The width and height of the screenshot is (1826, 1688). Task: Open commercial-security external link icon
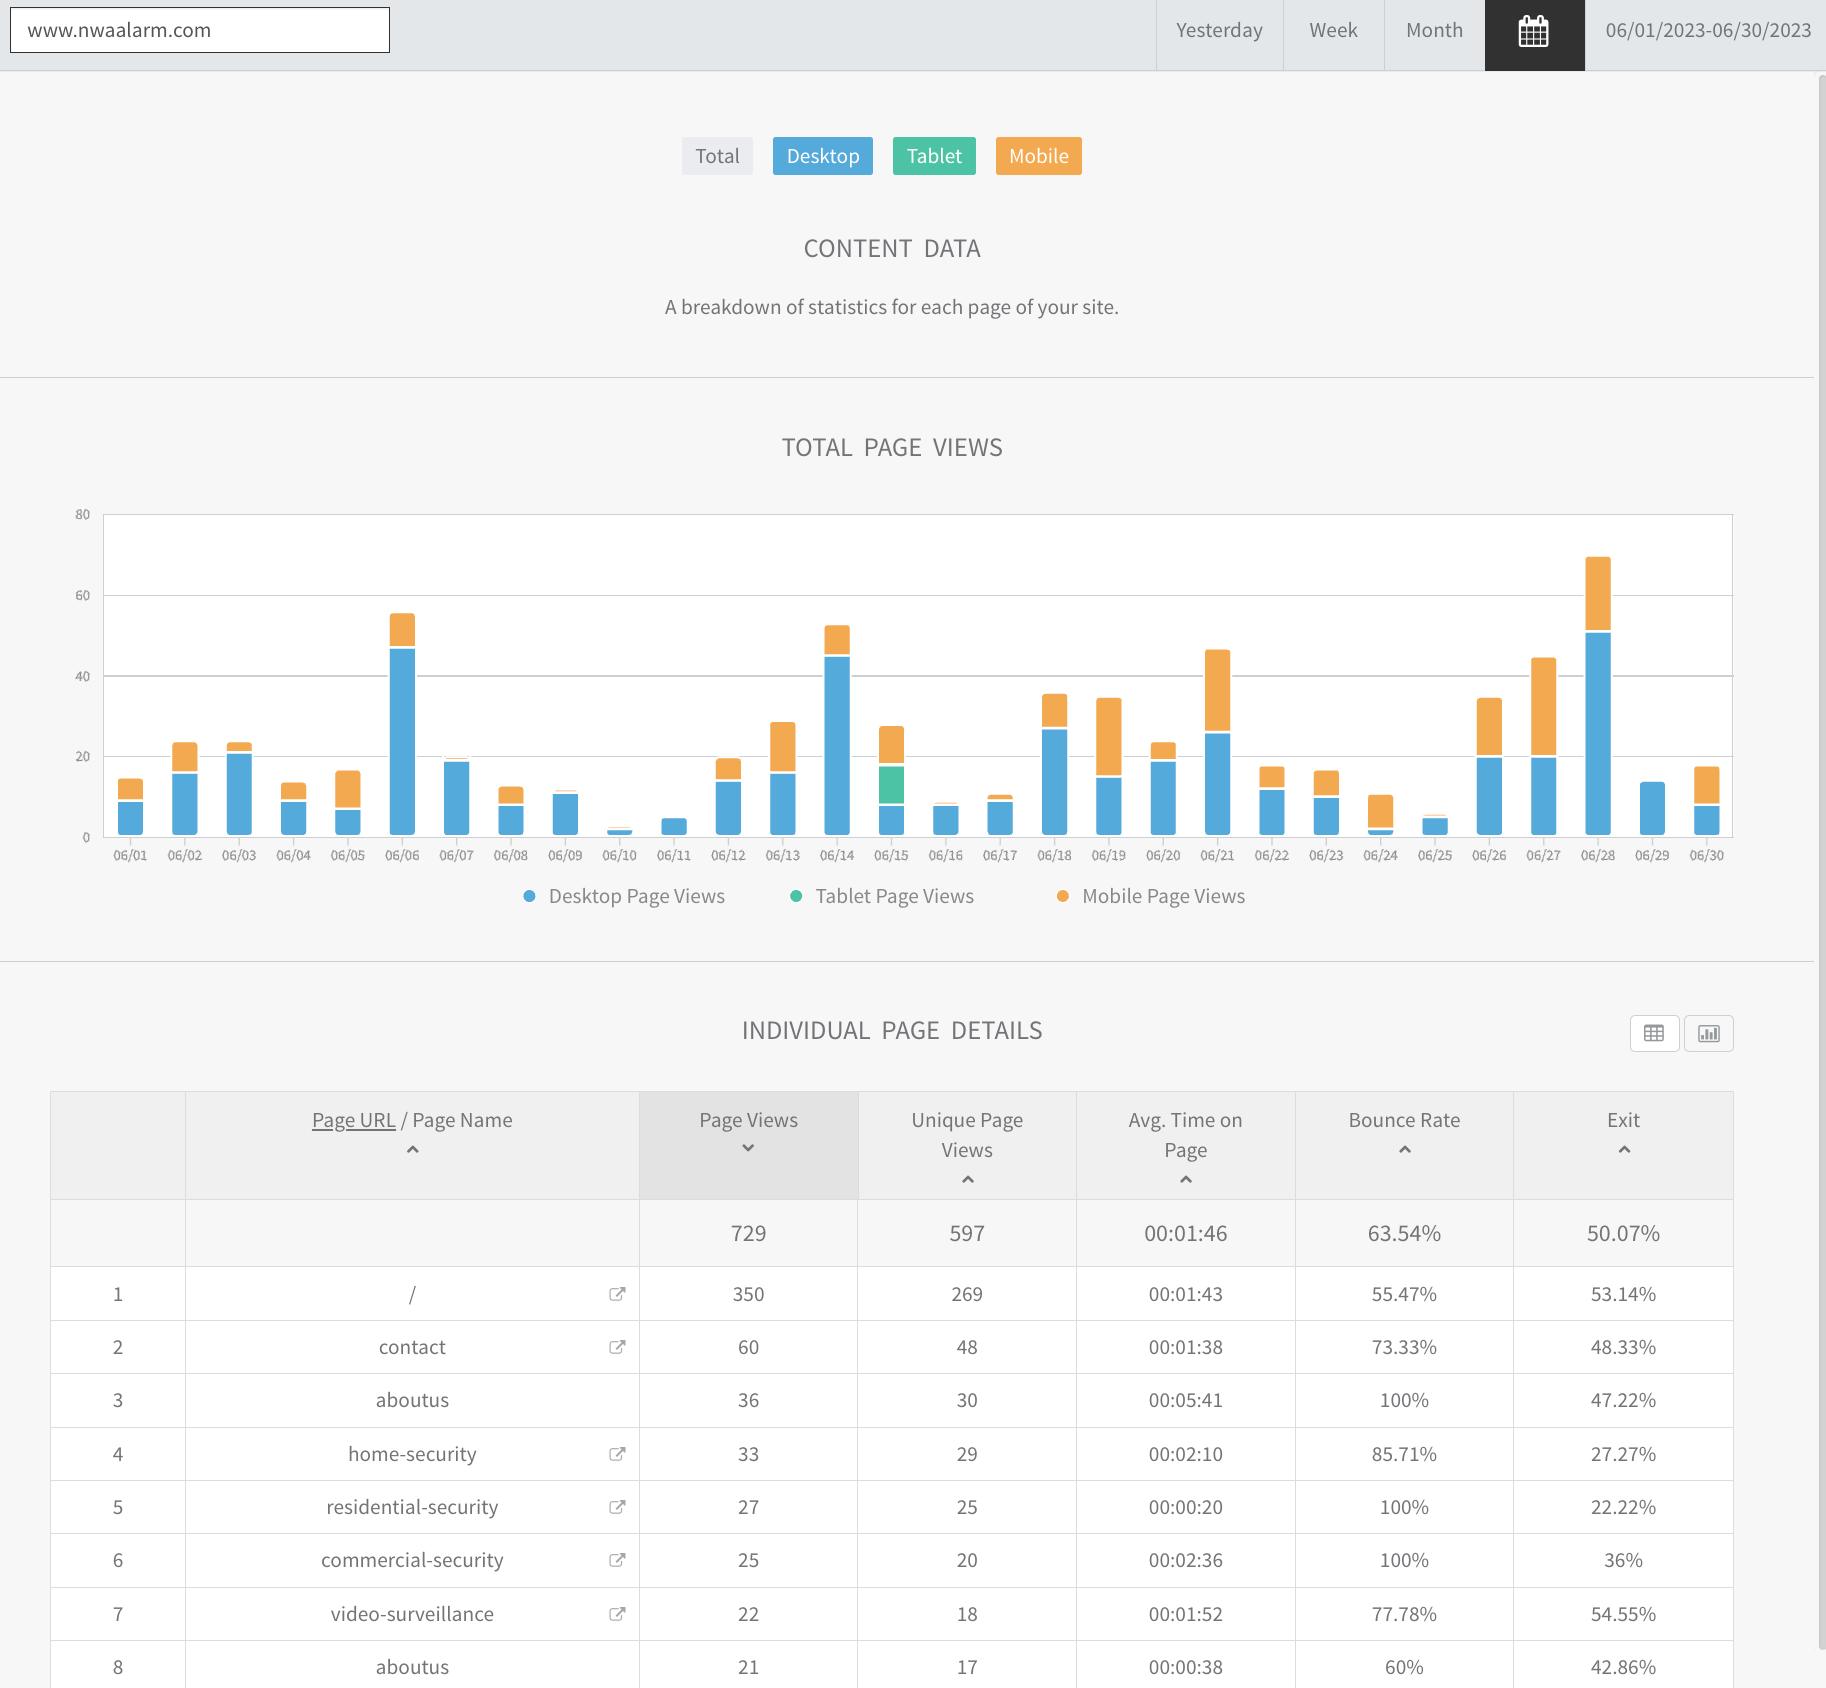(x=617, y=1560)
